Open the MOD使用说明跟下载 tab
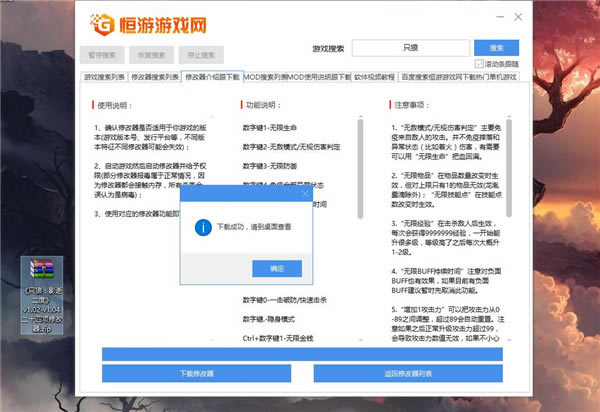Image resolution: width=600 pixels, height=412 pixels. tap(319, 77)
